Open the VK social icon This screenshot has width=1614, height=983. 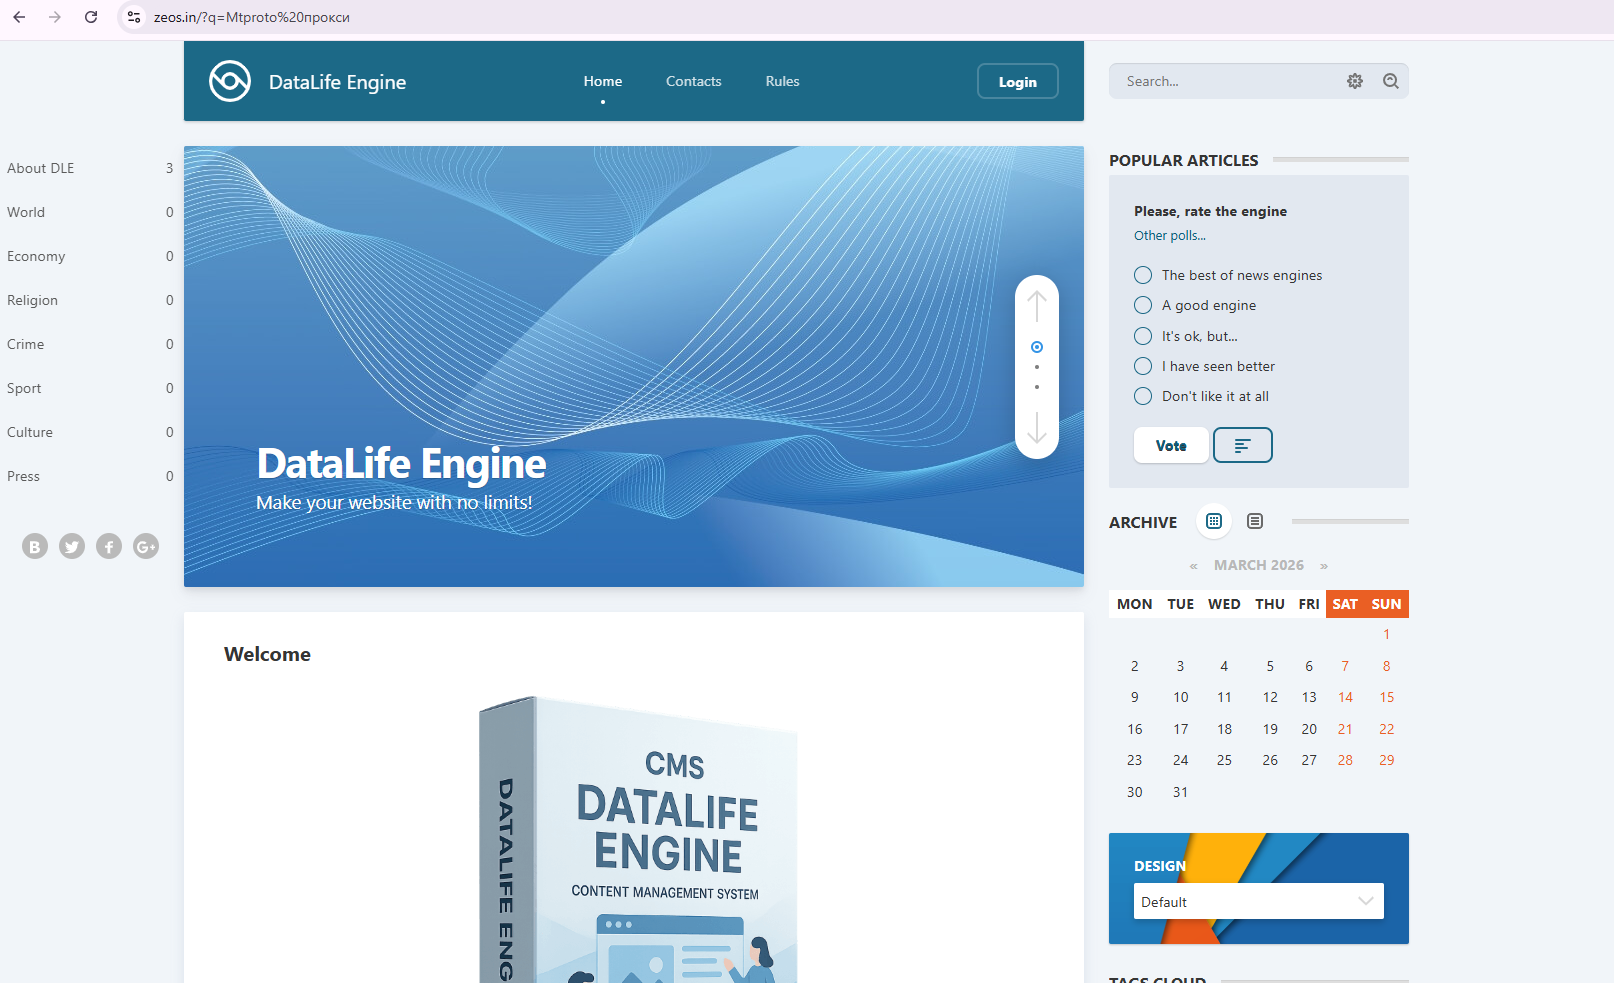point(35,546)
